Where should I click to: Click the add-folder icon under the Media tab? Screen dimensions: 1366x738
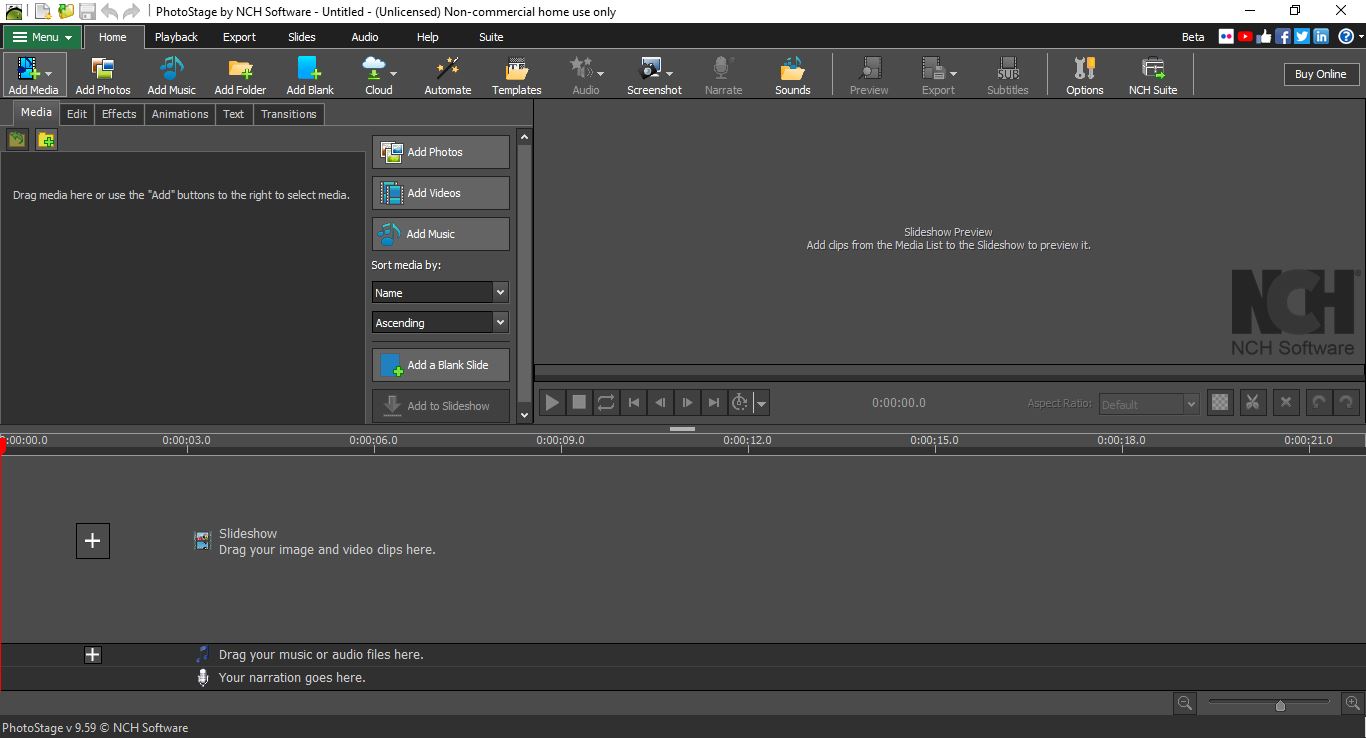pyautogui.click(x=46, y=139)
